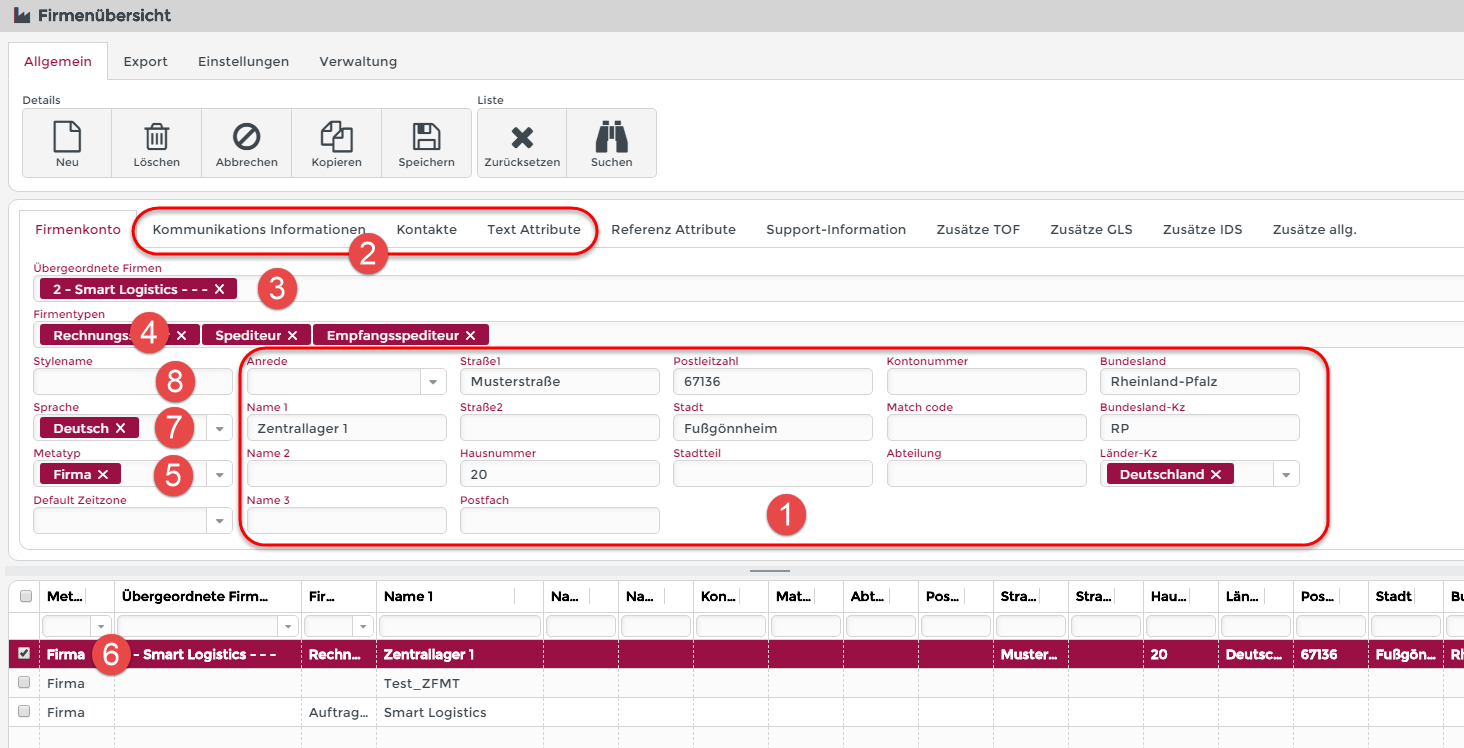This screenshot has height=748, width=1464.
Task: Click the Firmenübersicht factory icon
Action: (x=22, y=15)
